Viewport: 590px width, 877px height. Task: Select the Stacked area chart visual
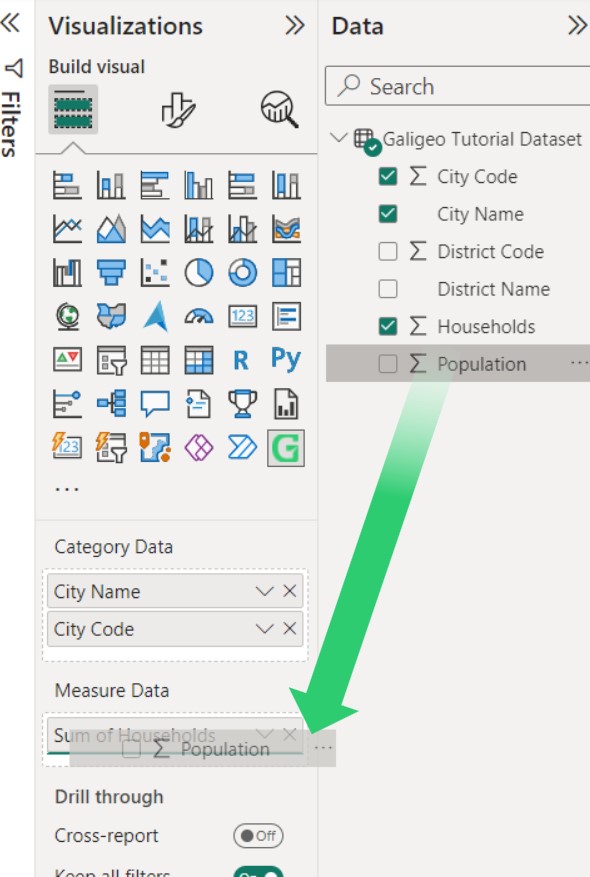[x=154, y=229]
